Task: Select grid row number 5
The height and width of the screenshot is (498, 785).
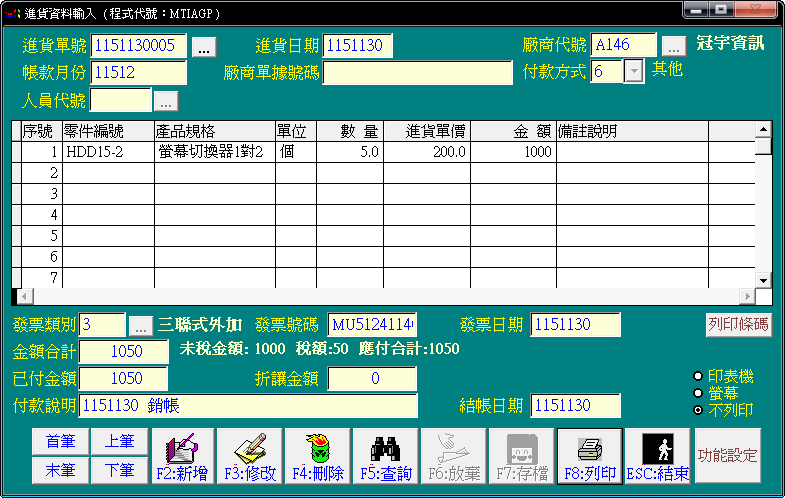Action: coord(42,236)
